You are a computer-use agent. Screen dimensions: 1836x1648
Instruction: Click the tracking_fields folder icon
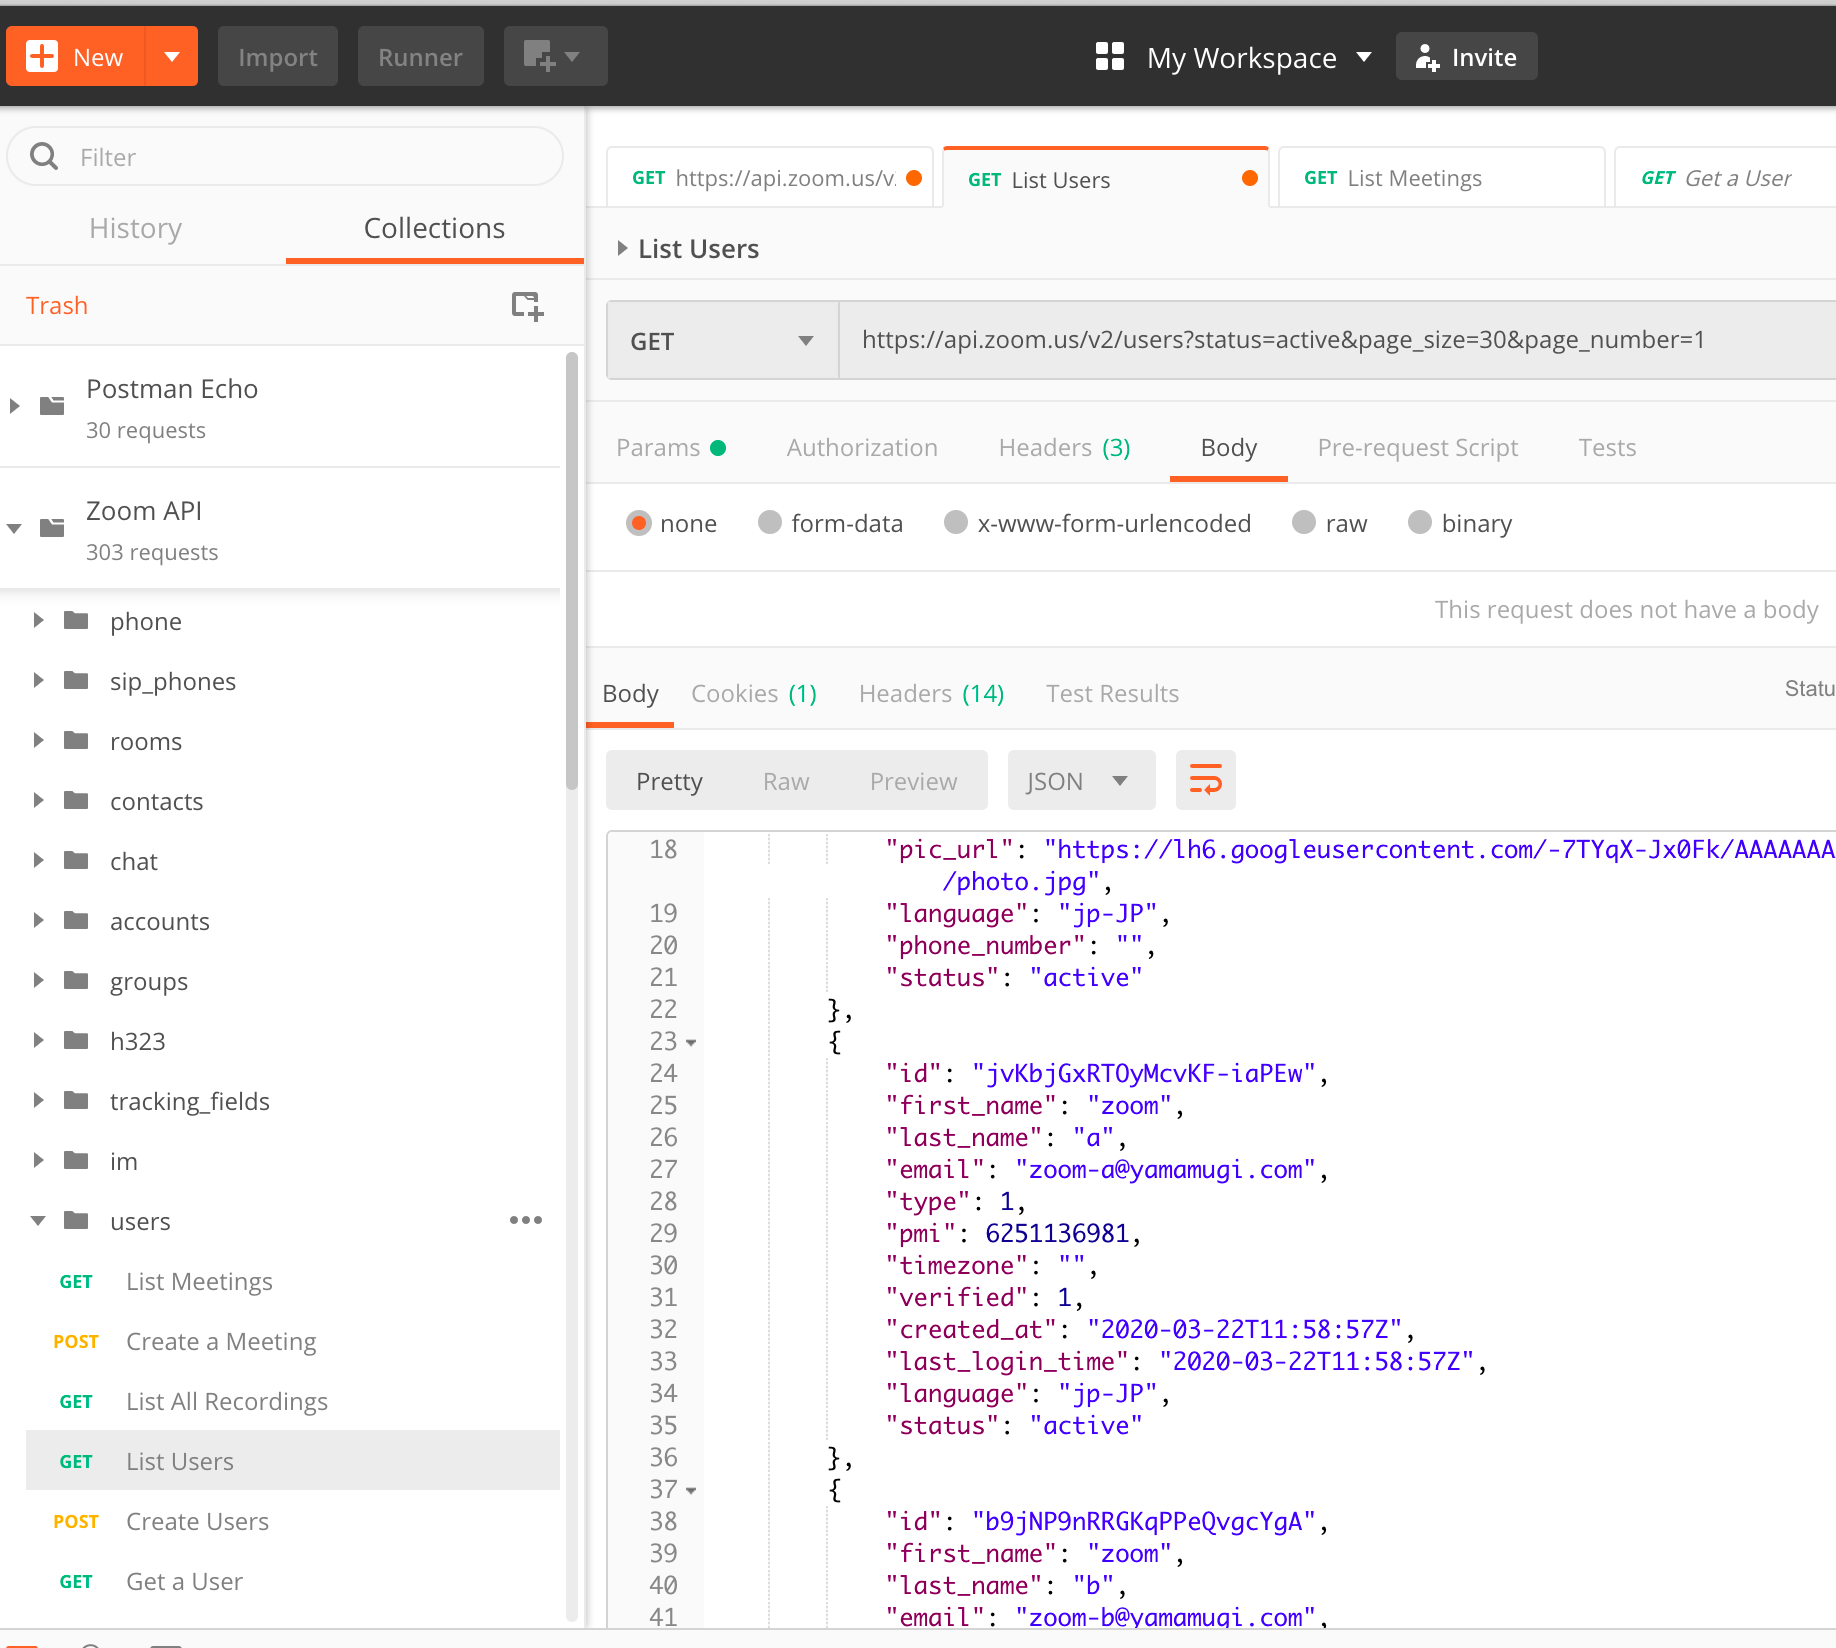pyautogui.click(x=76, y=1100)
